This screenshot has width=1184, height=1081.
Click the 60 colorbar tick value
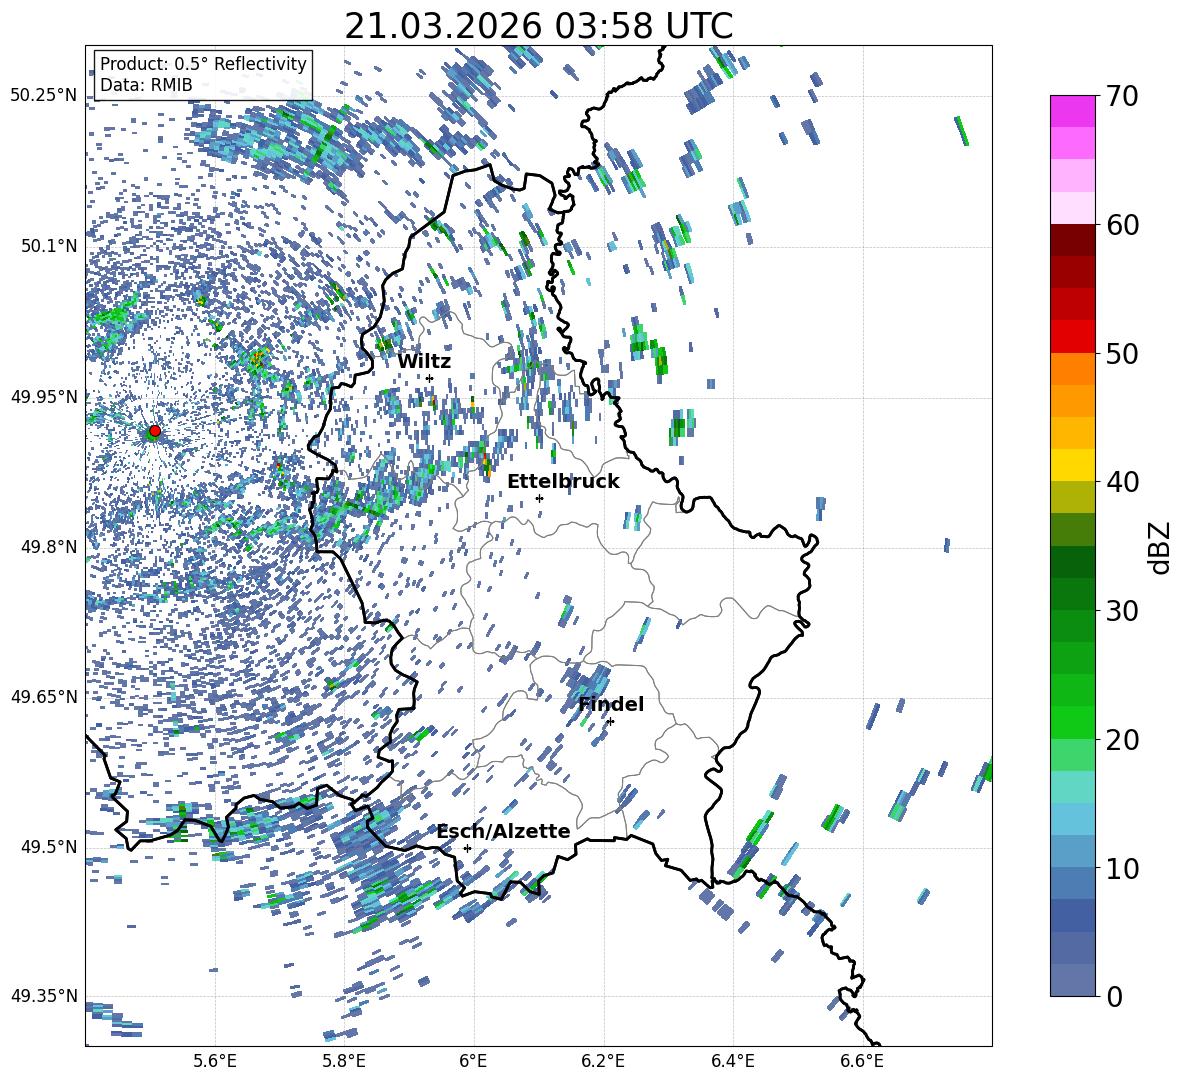click(1122, 225)
